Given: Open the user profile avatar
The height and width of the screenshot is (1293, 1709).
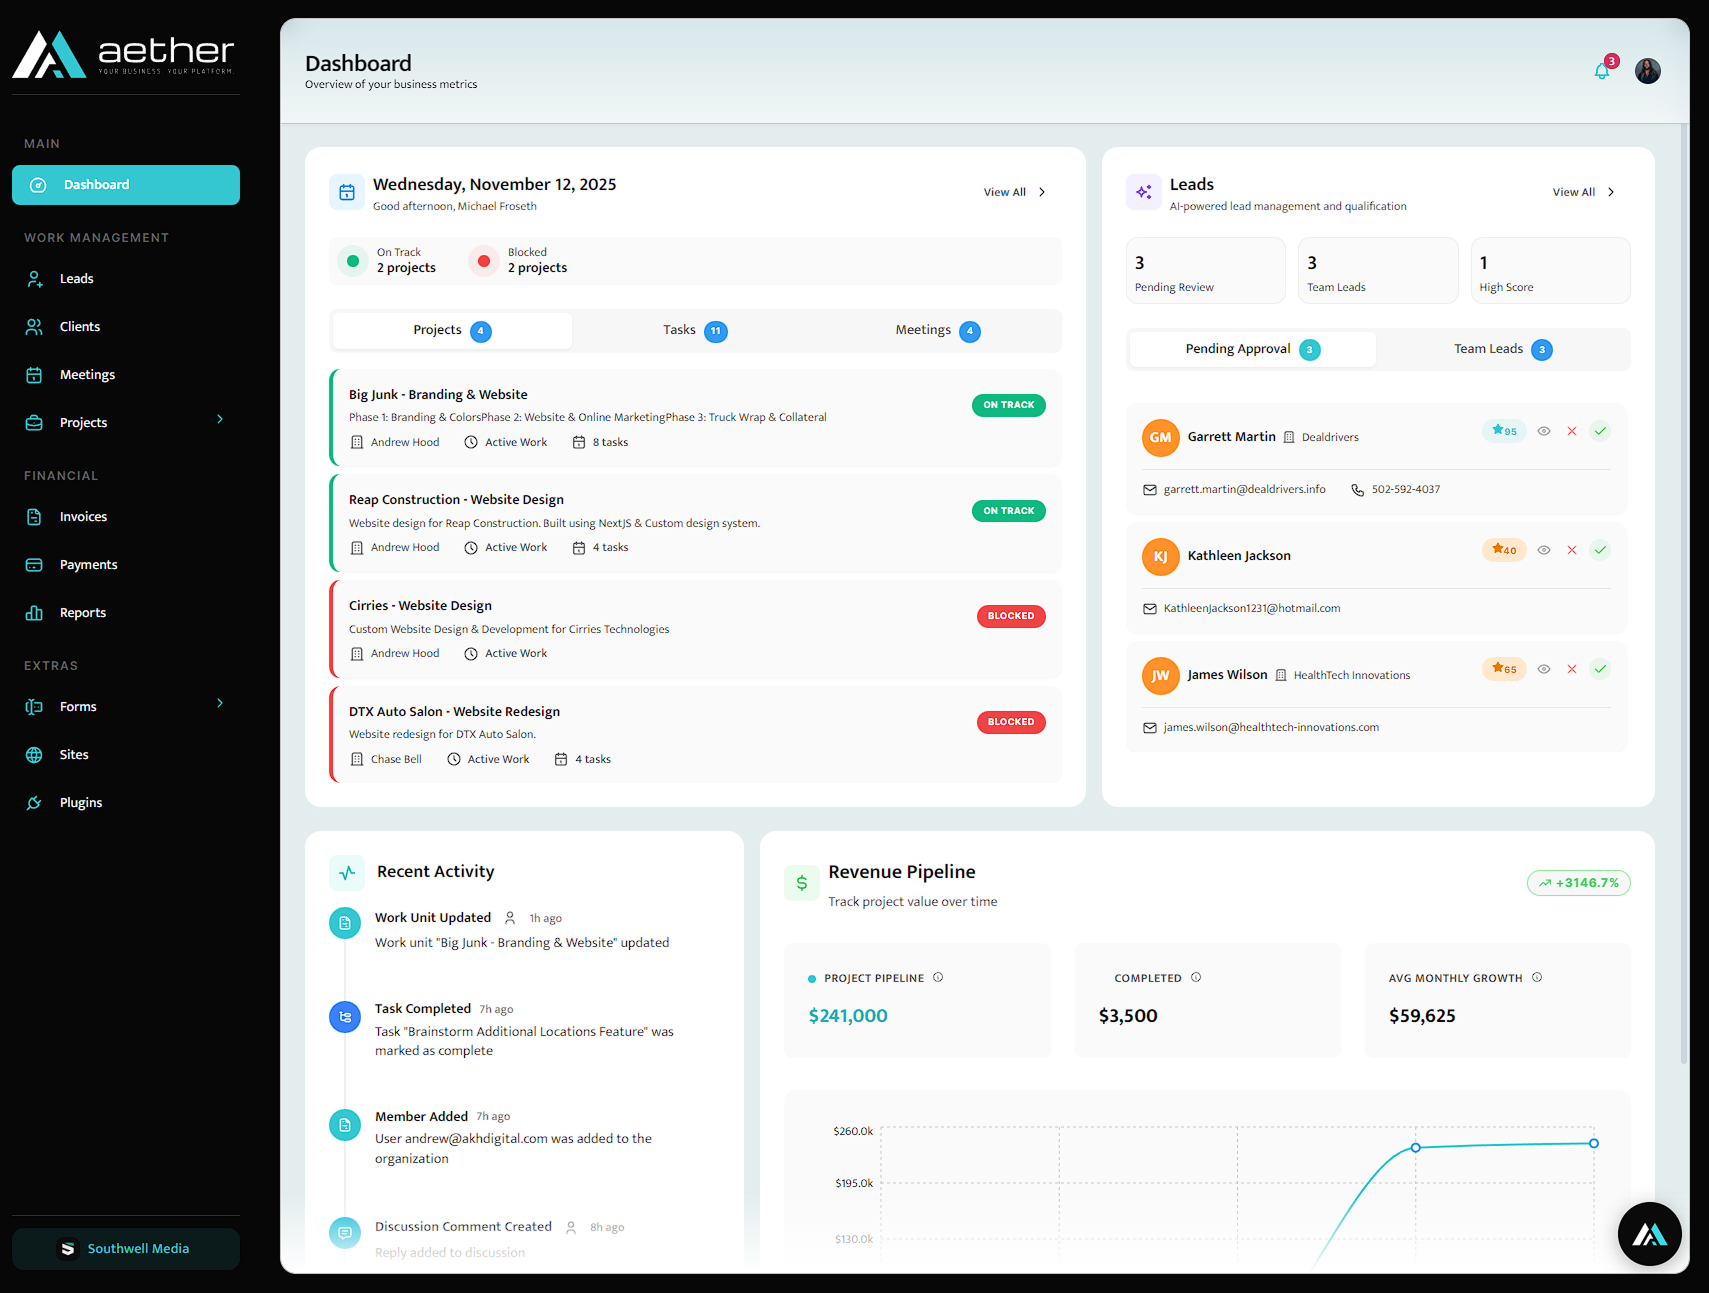Looking at the screenshot, I should 1647,70.
